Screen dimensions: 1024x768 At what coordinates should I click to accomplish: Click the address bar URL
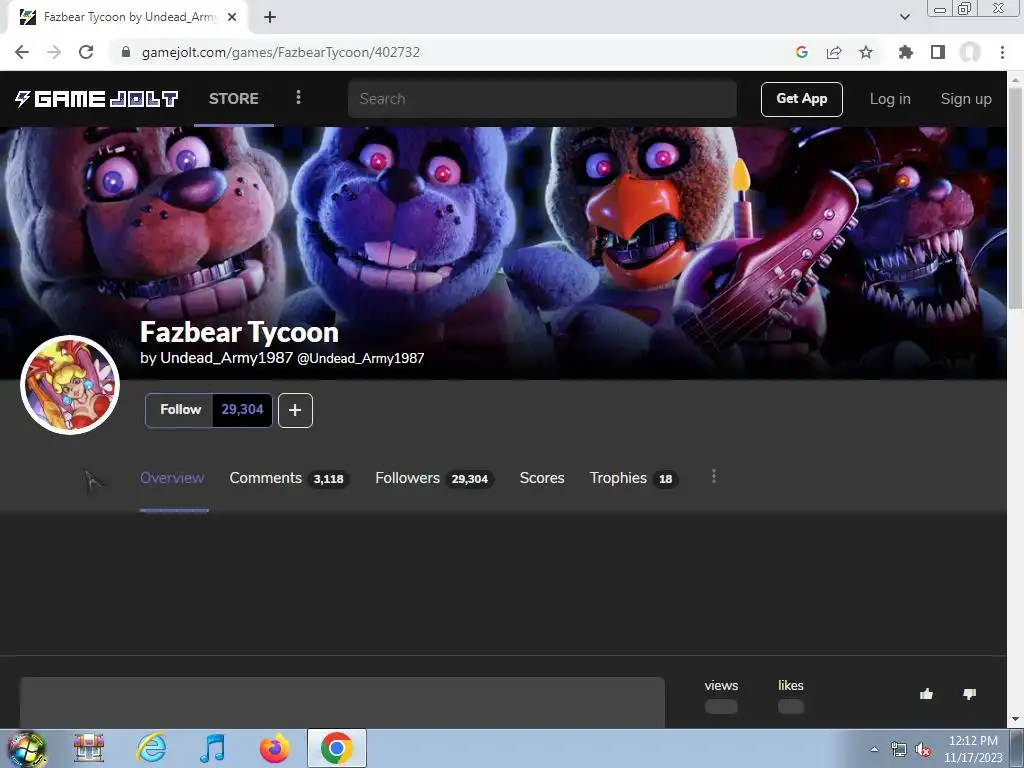coord(281,52)
